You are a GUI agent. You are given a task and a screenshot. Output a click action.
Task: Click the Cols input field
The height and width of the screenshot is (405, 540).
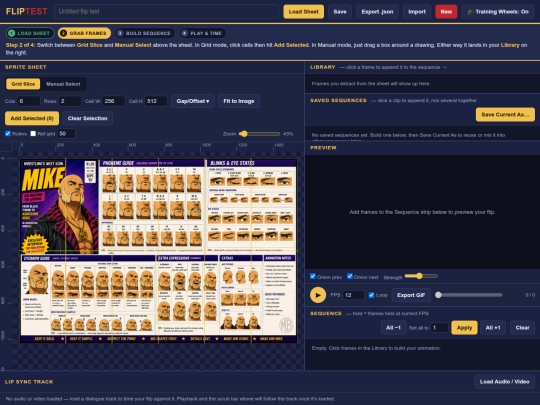point(29,101)
